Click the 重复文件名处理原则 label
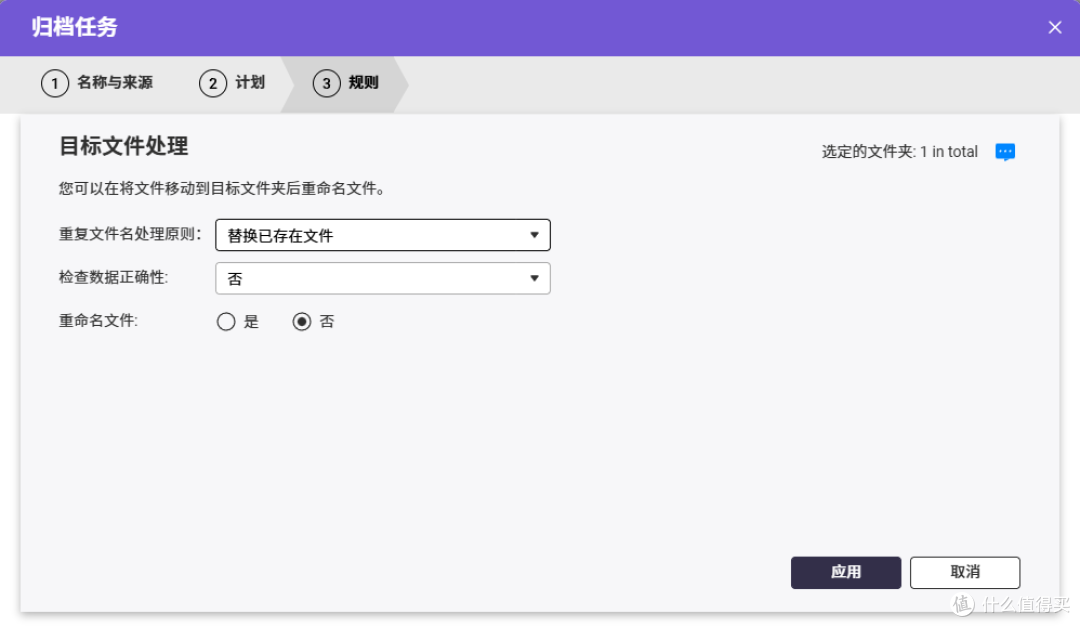Viewport: 1080px width, 627px height. [x=130, y=234]
